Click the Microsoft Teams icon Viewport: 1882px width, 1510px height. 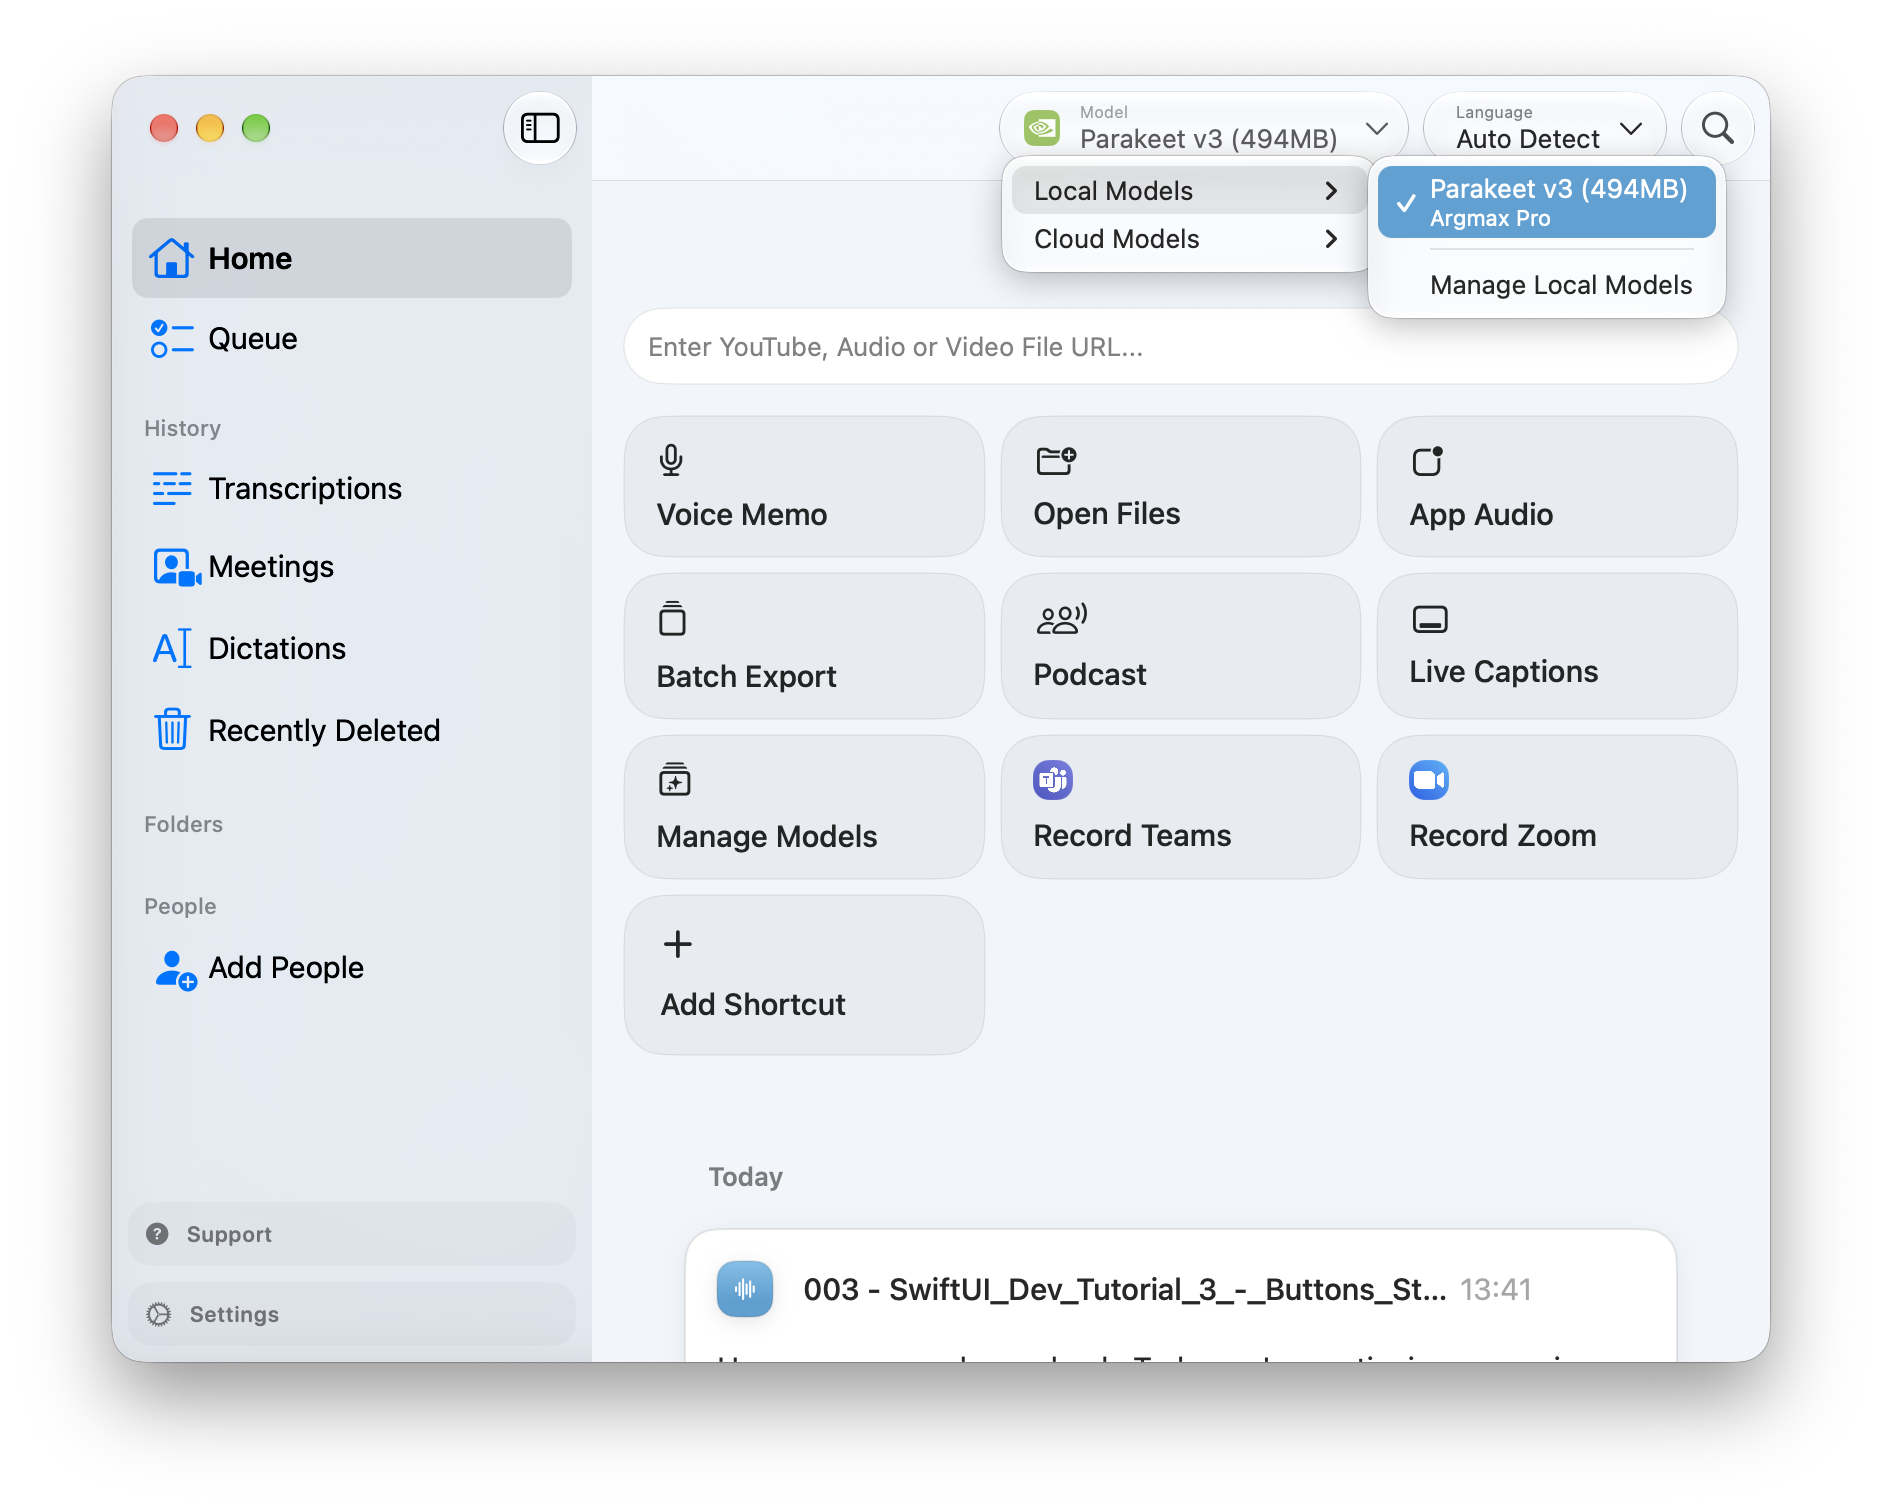click(1053, 780)
